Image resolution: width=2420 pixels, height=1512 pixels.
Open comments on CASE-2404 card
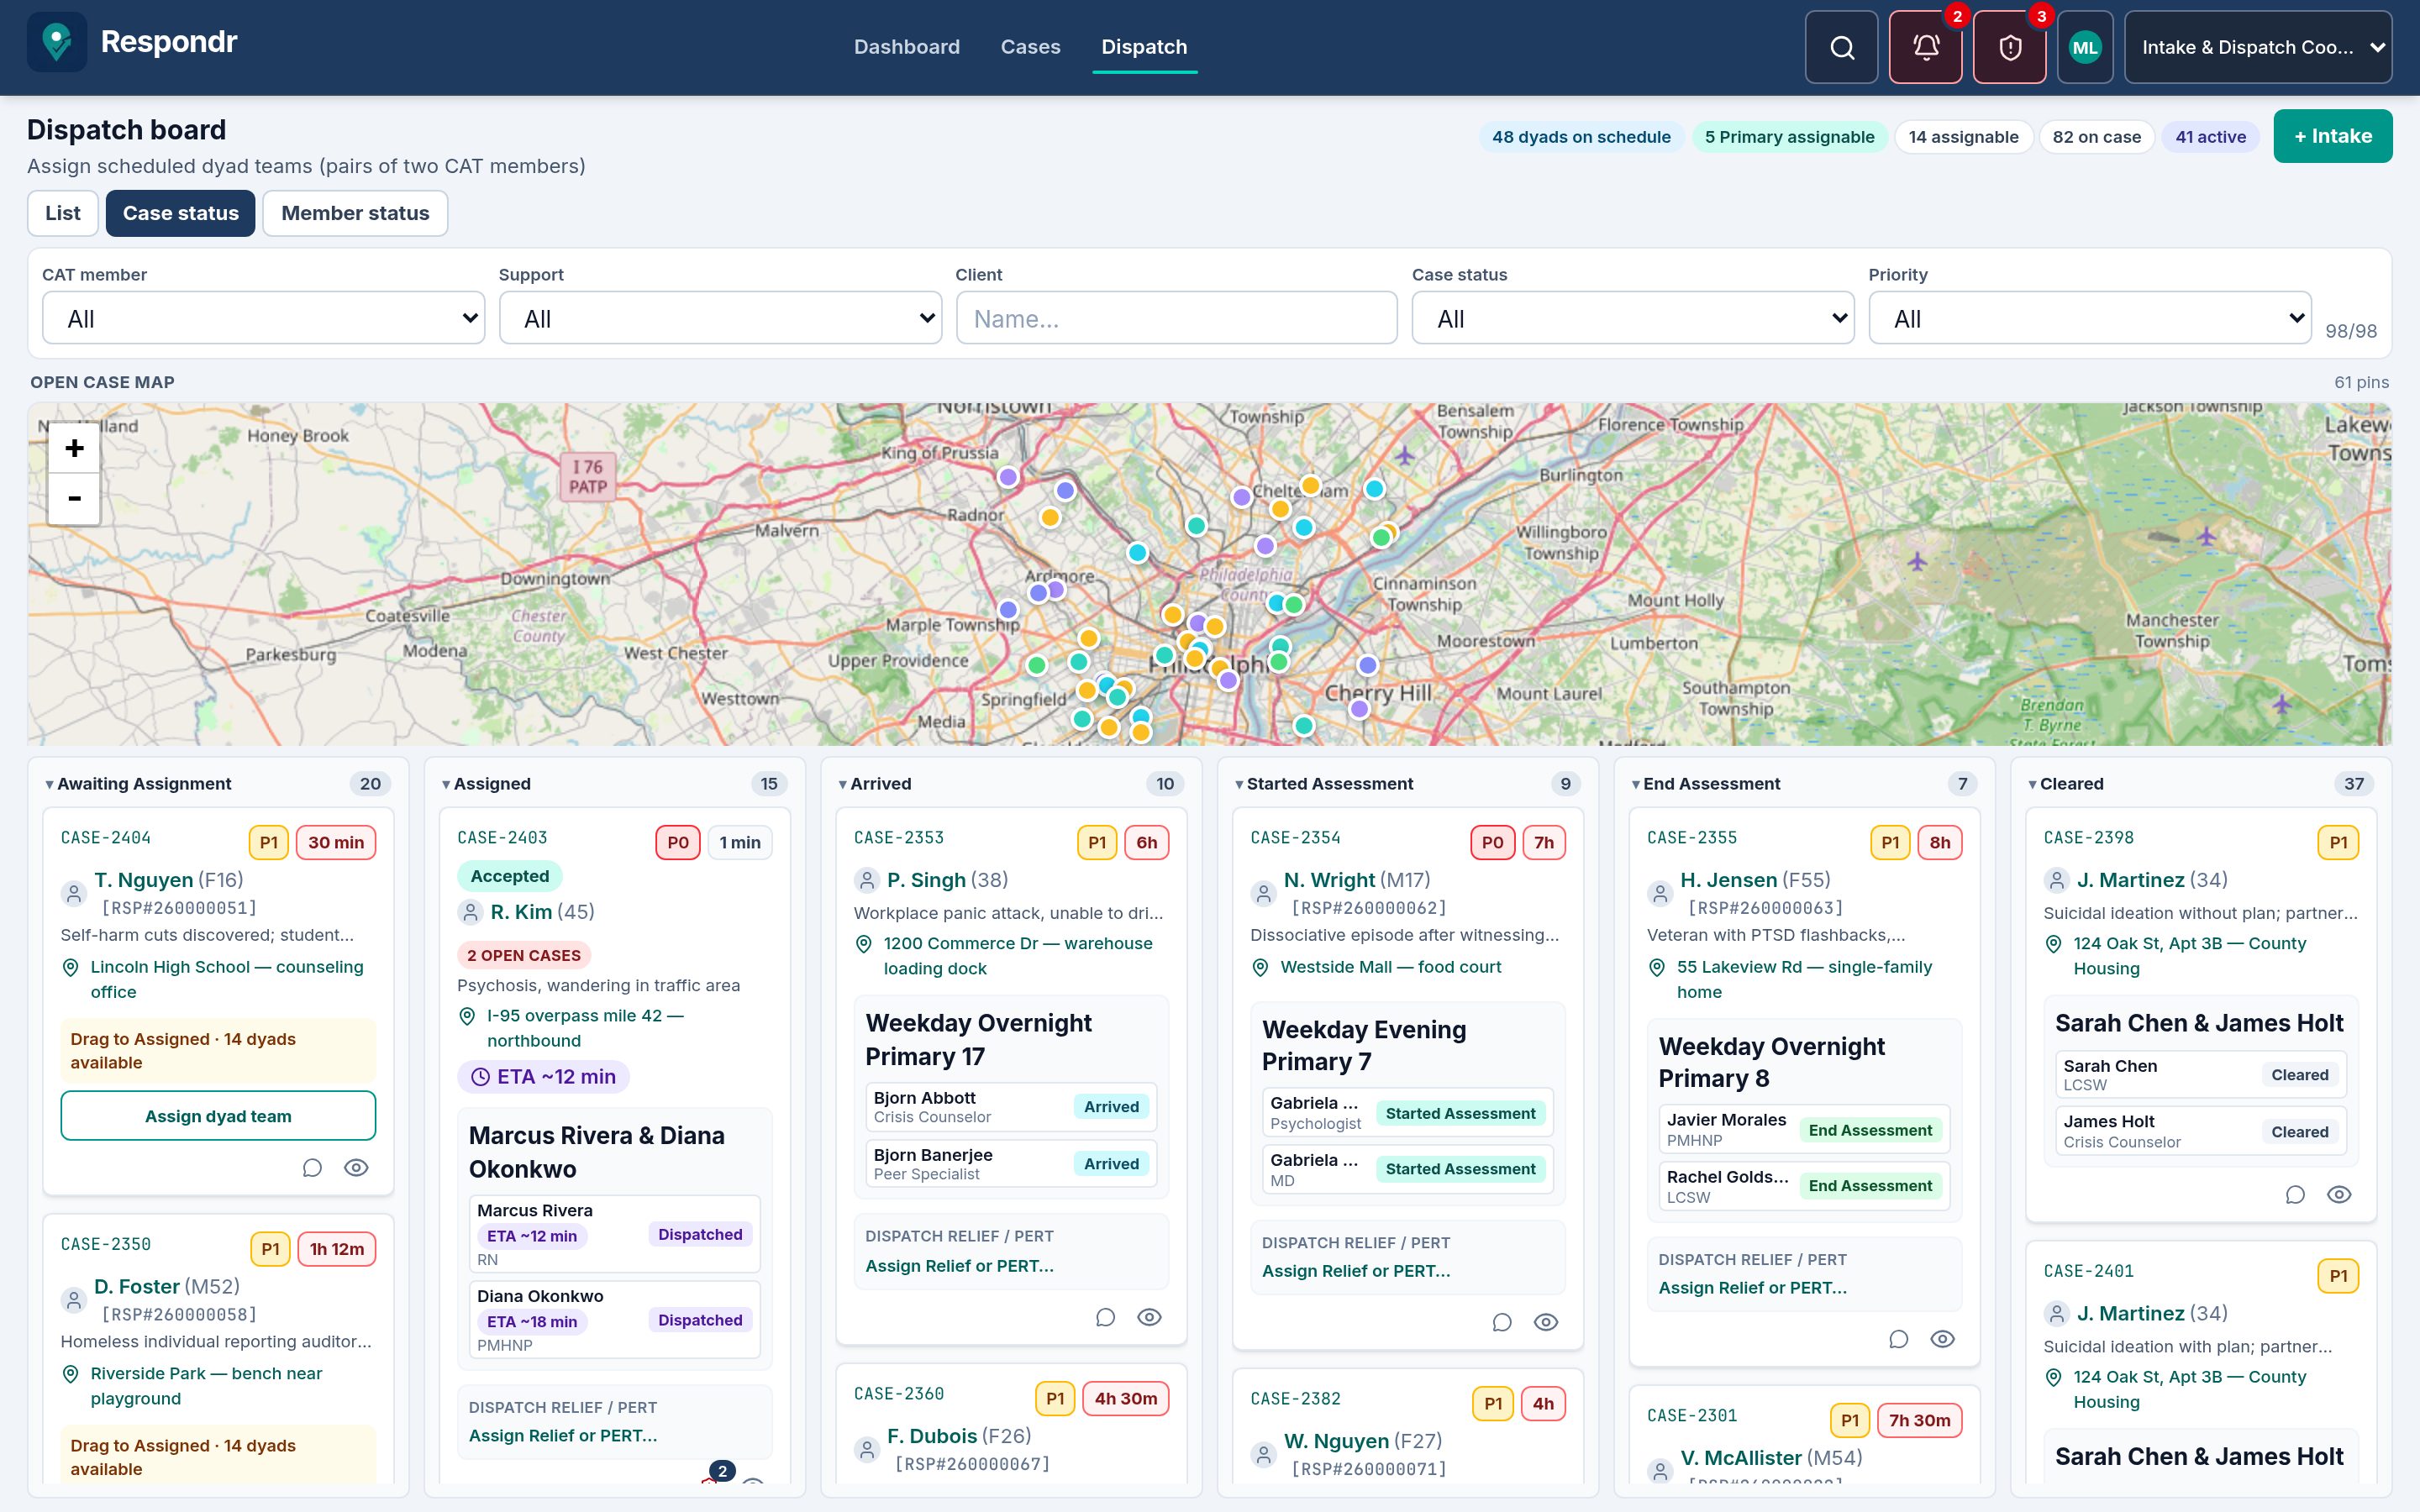[x=312, y=1167]
